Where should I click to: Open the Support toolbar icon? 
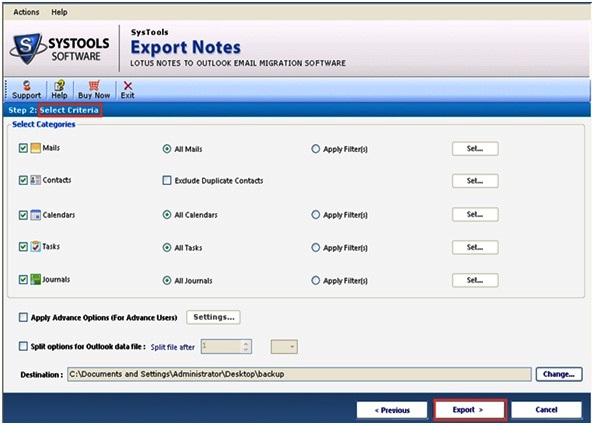tap(26, 86)
